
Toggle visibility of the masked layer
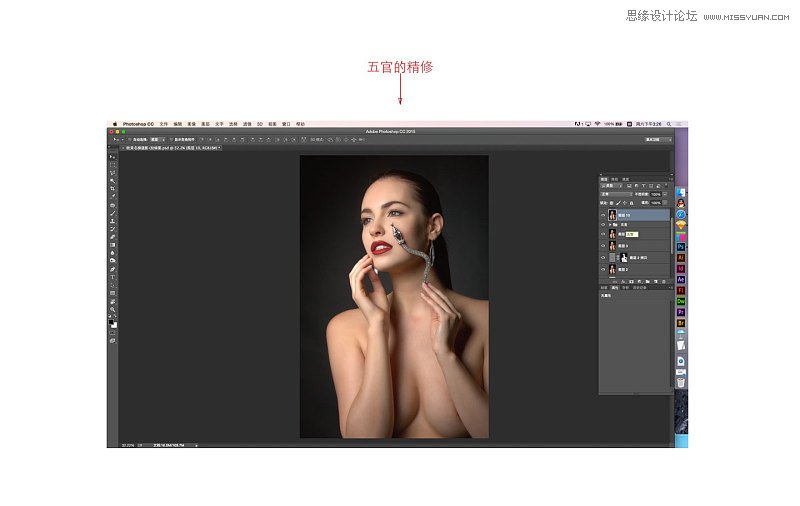[x=602, y=257]
